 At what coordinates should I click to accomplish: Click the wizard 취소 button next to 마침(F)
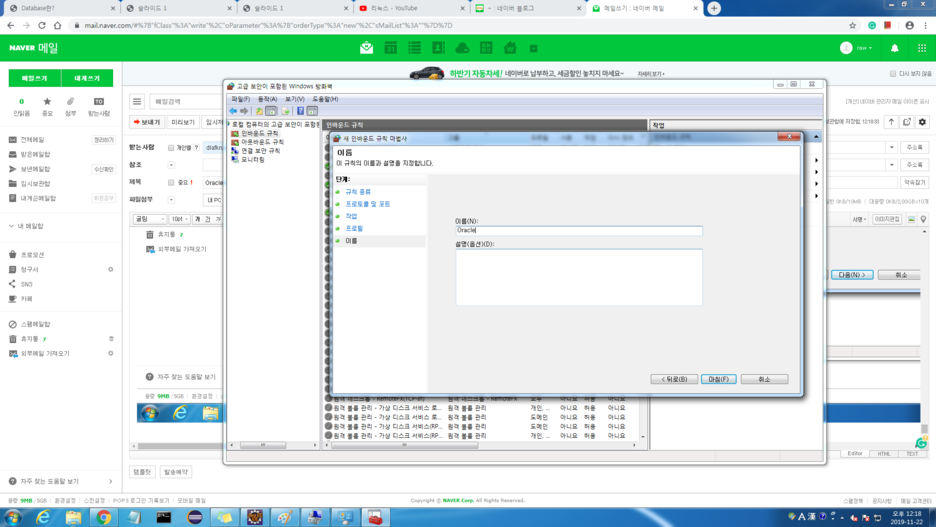764,379
